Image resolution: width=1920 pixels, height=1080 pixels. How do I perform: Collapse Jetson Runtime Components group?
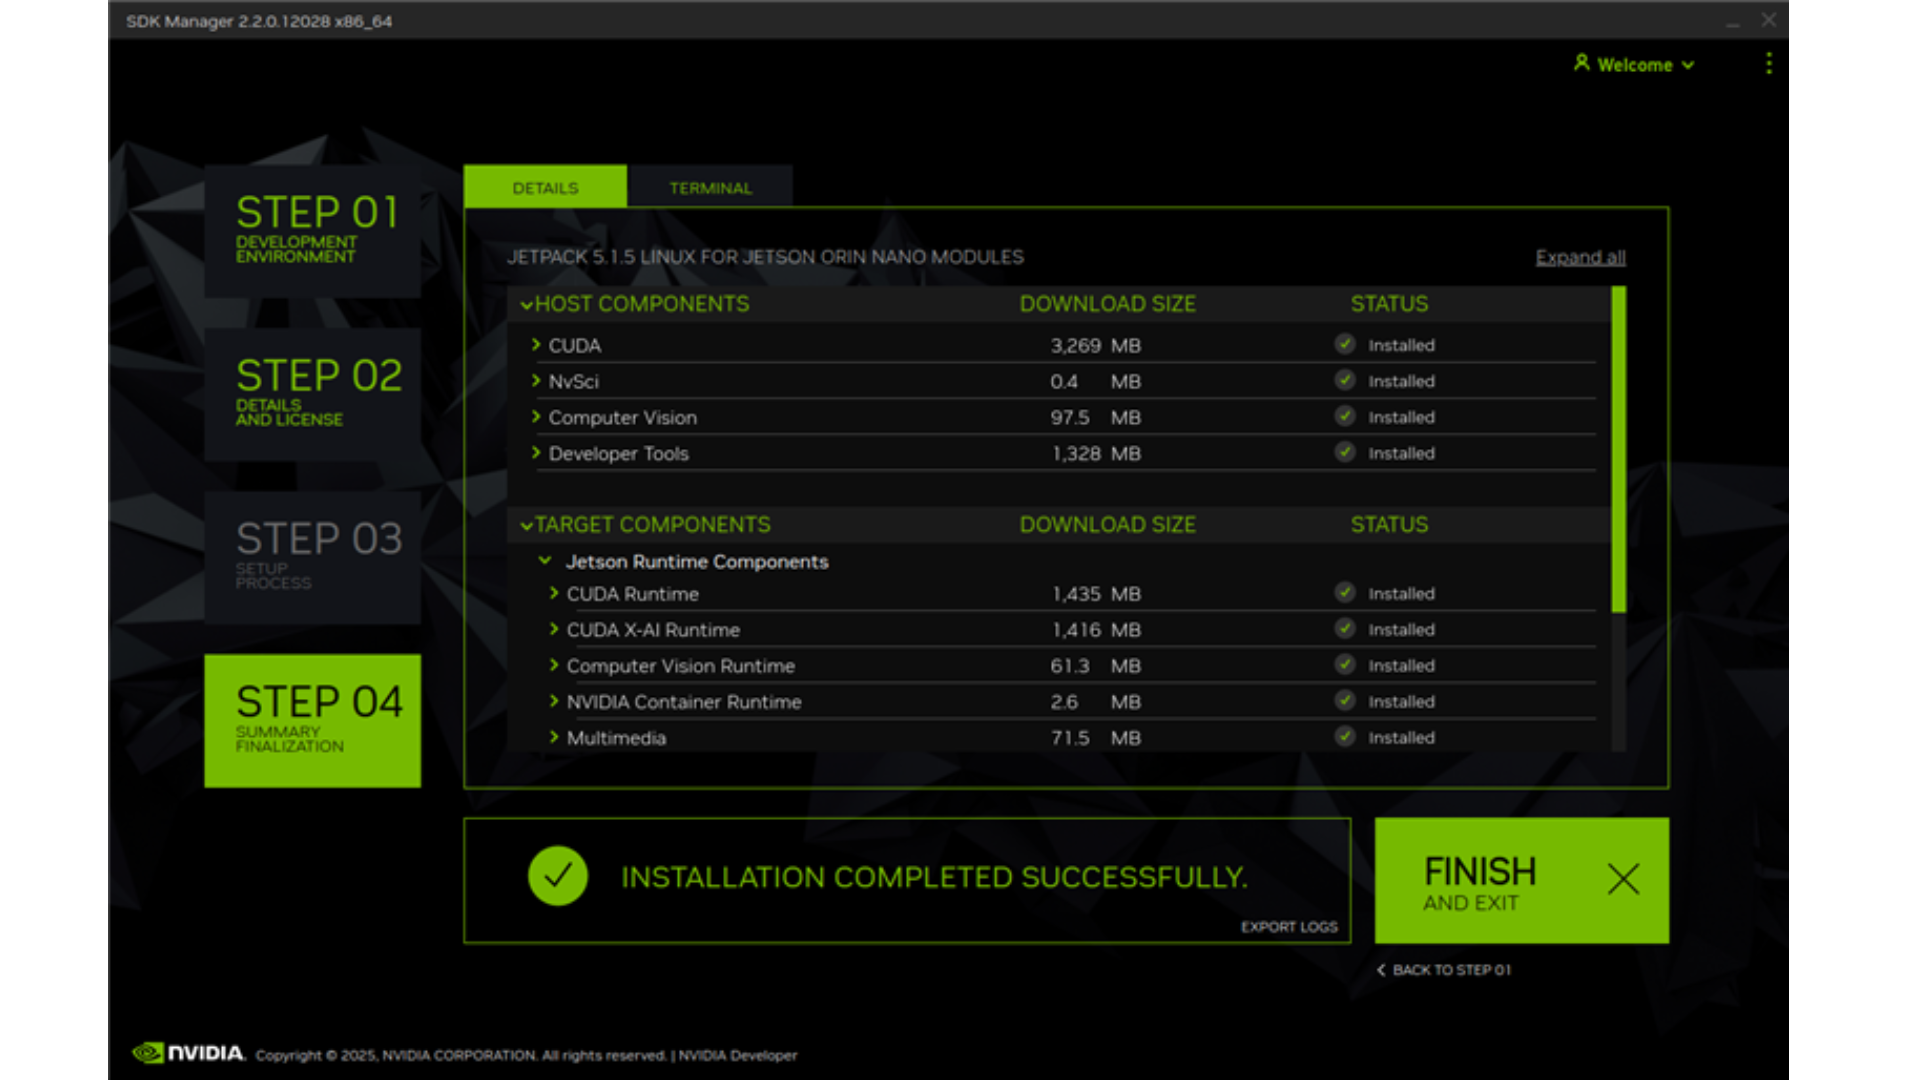click(545, 561)
